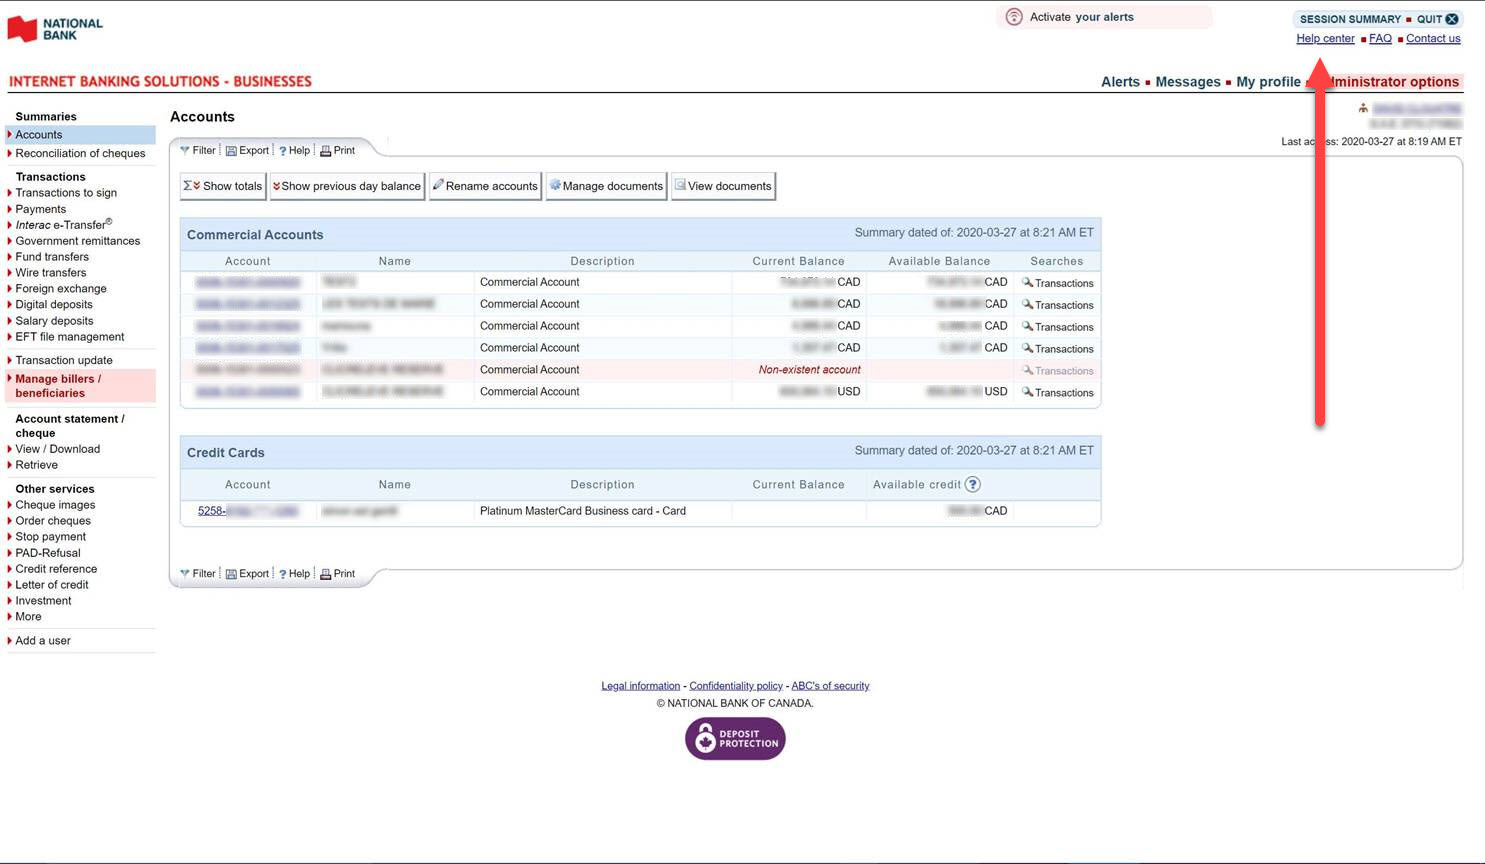The image size is (1485, 864).
Task: Open Transactions to sign
Action: (x=66, y=193)
